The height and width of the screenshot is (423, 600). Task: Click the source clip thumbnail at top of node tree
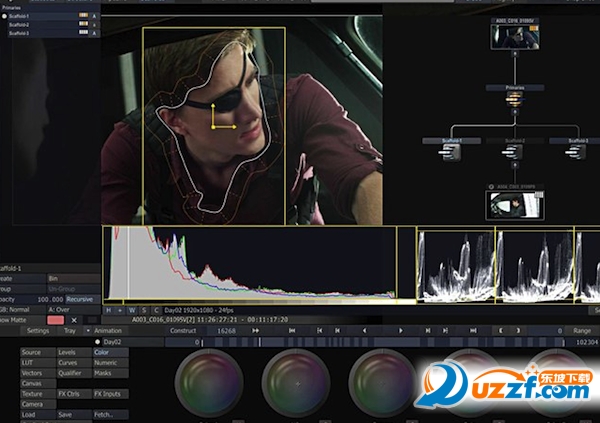tap(514, 36)
